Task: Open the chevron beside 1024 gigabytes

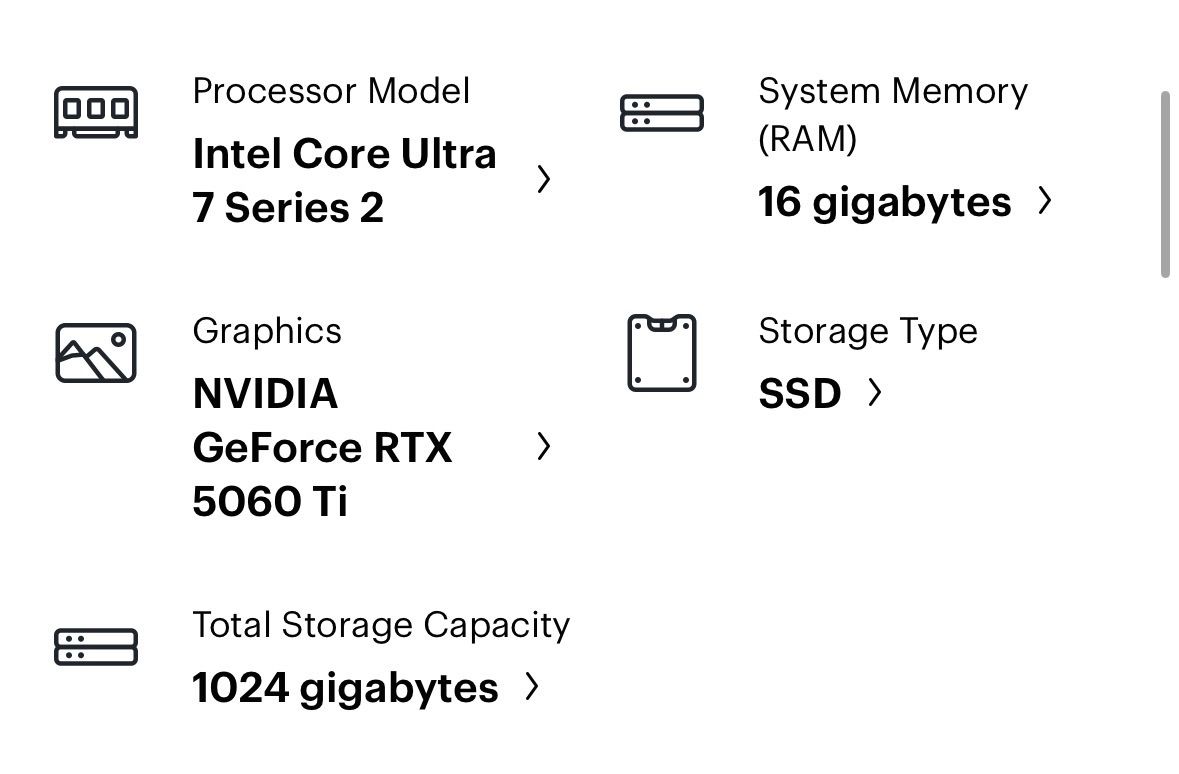Action: pos(531,687)
